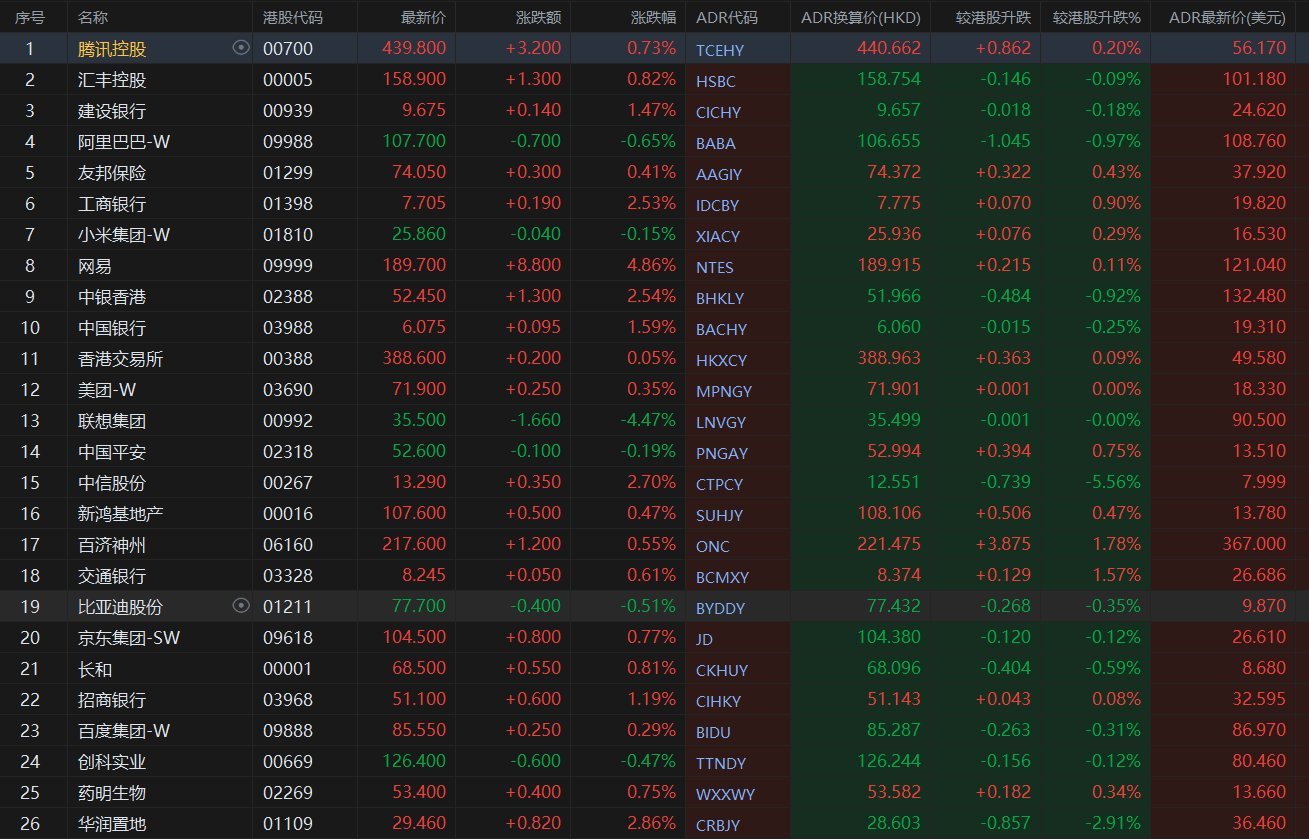The height and width of the screenshot is (839, 1309).
Task: Pick the 交通银行 stock name
Action: [x=112, y=575]
